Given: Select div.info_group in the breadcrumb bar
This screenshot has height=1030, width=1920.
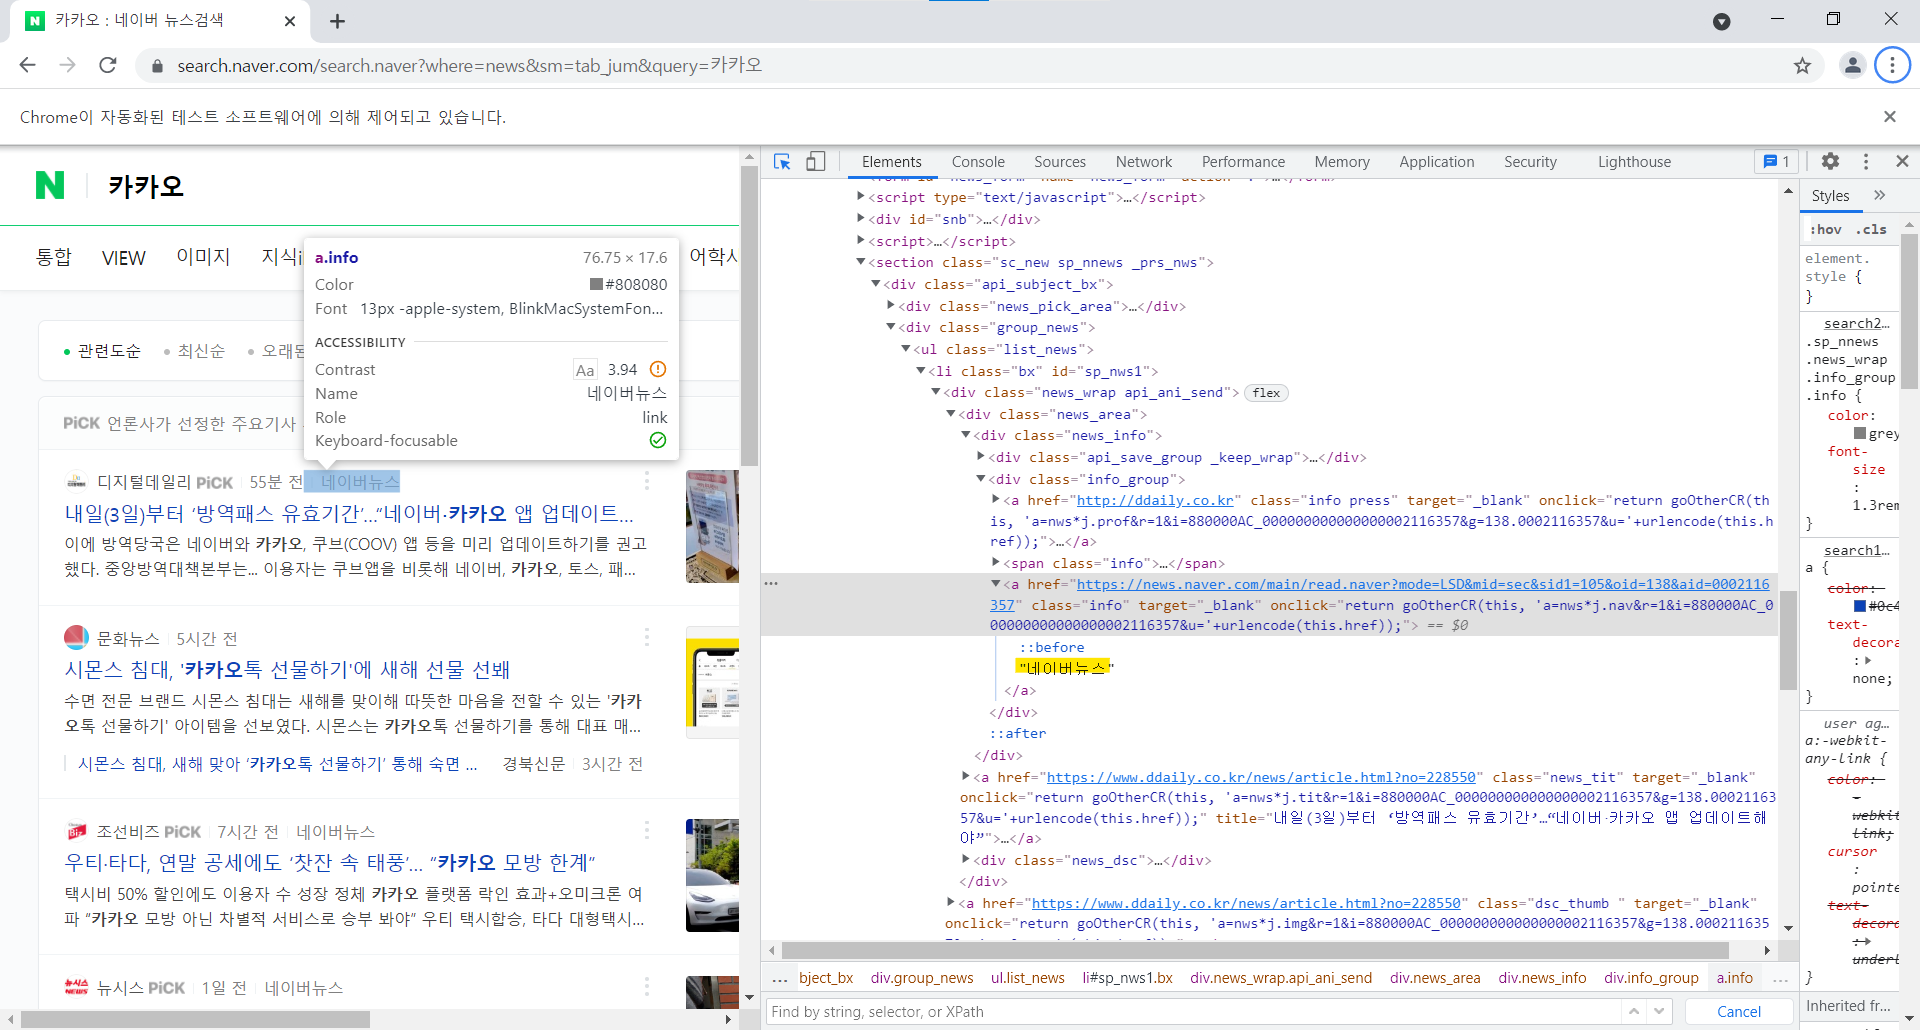Looking at the screenshot, I should point(1651,978).
